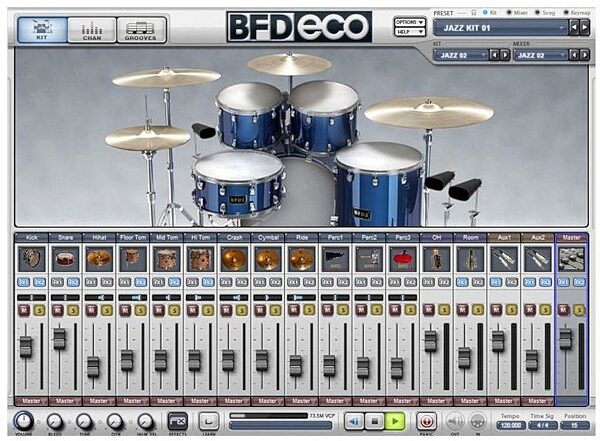Open the Mixer Jazz 02 dropdown
600x441 pixels.
tap(541, 55)
